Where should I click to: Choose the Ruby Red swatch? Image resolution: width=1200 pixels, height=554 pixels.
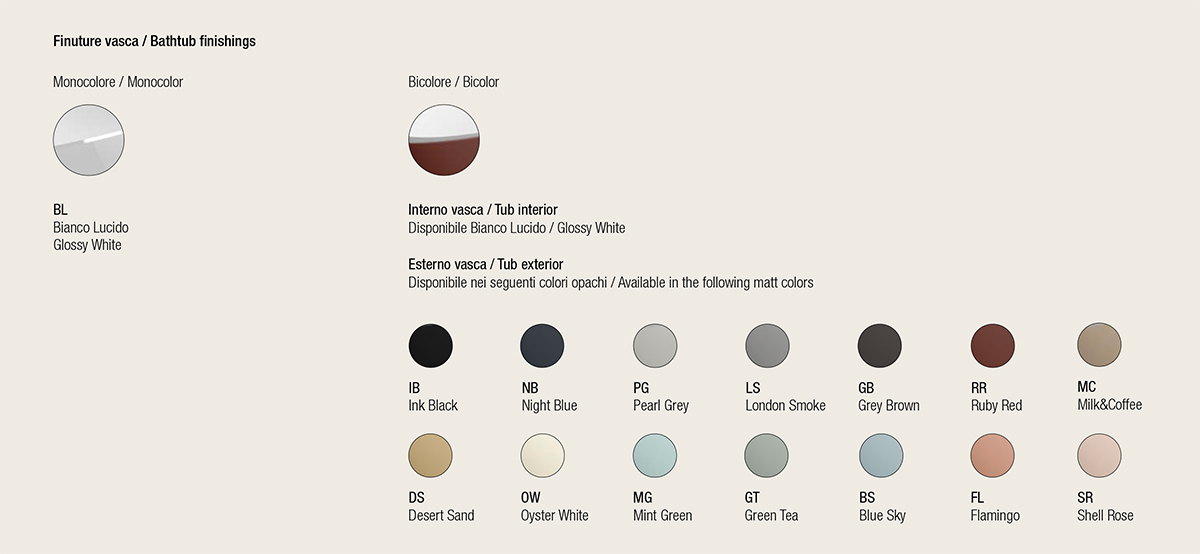tap(993, 347)
